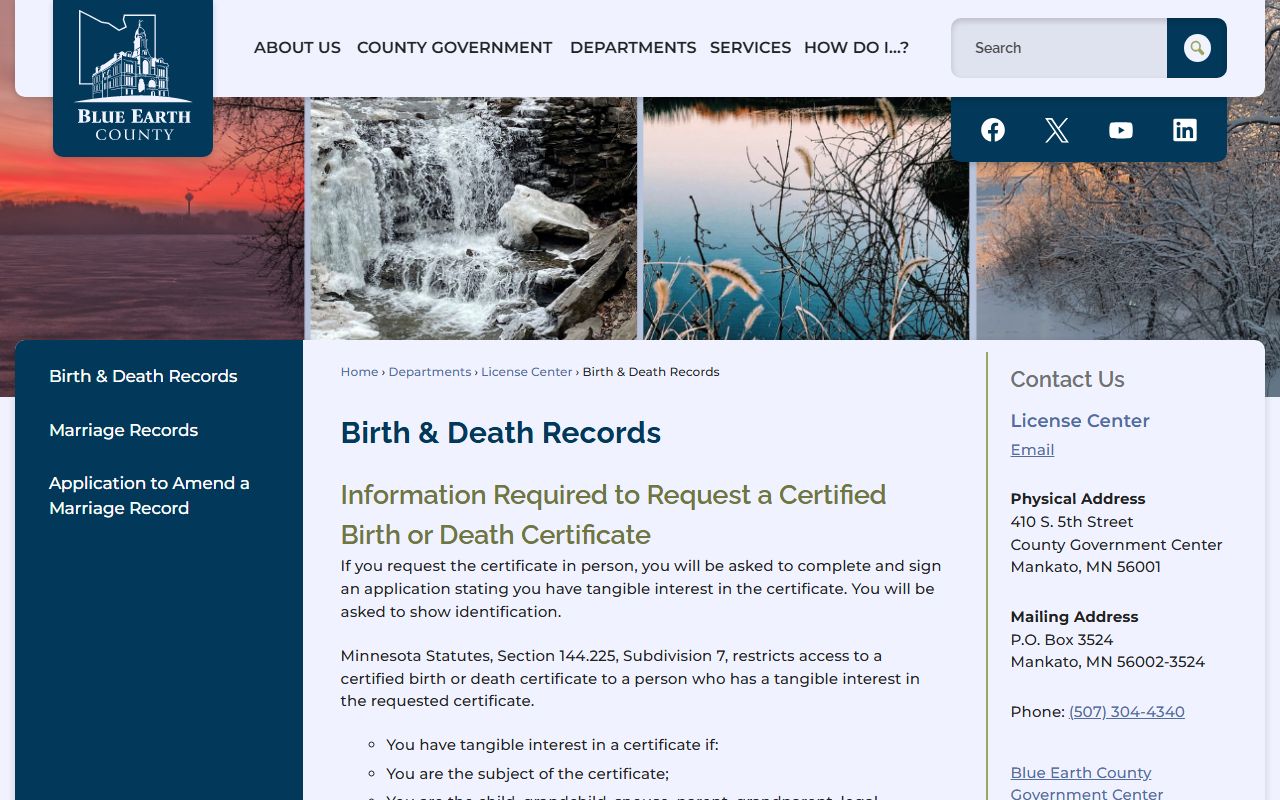Click the 'Mailing Address' label

point(1074,617)
